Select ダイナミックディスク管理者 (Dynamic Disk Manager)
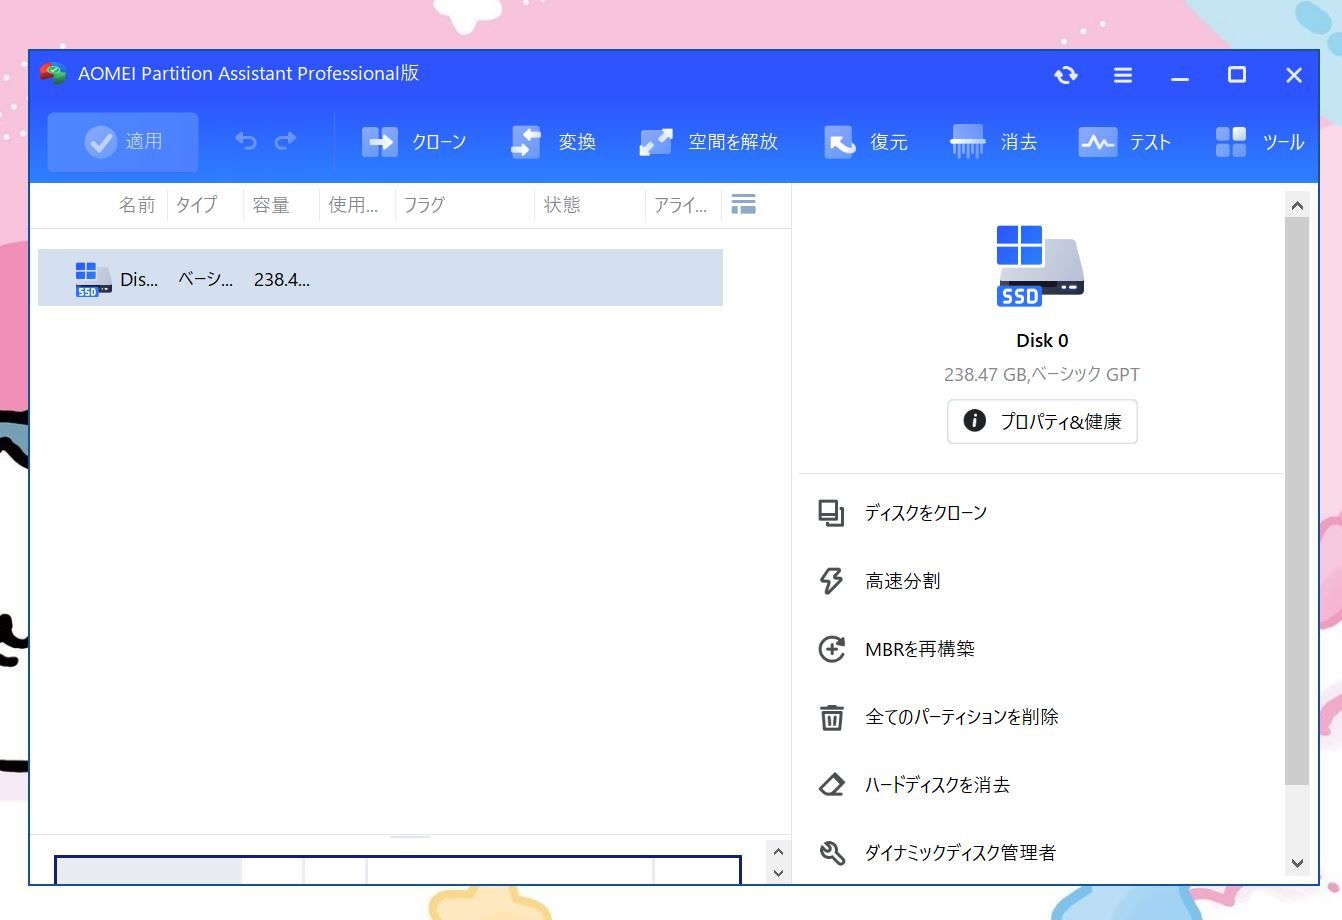This screenshot has width=1342, height=920. pos(960,853)
